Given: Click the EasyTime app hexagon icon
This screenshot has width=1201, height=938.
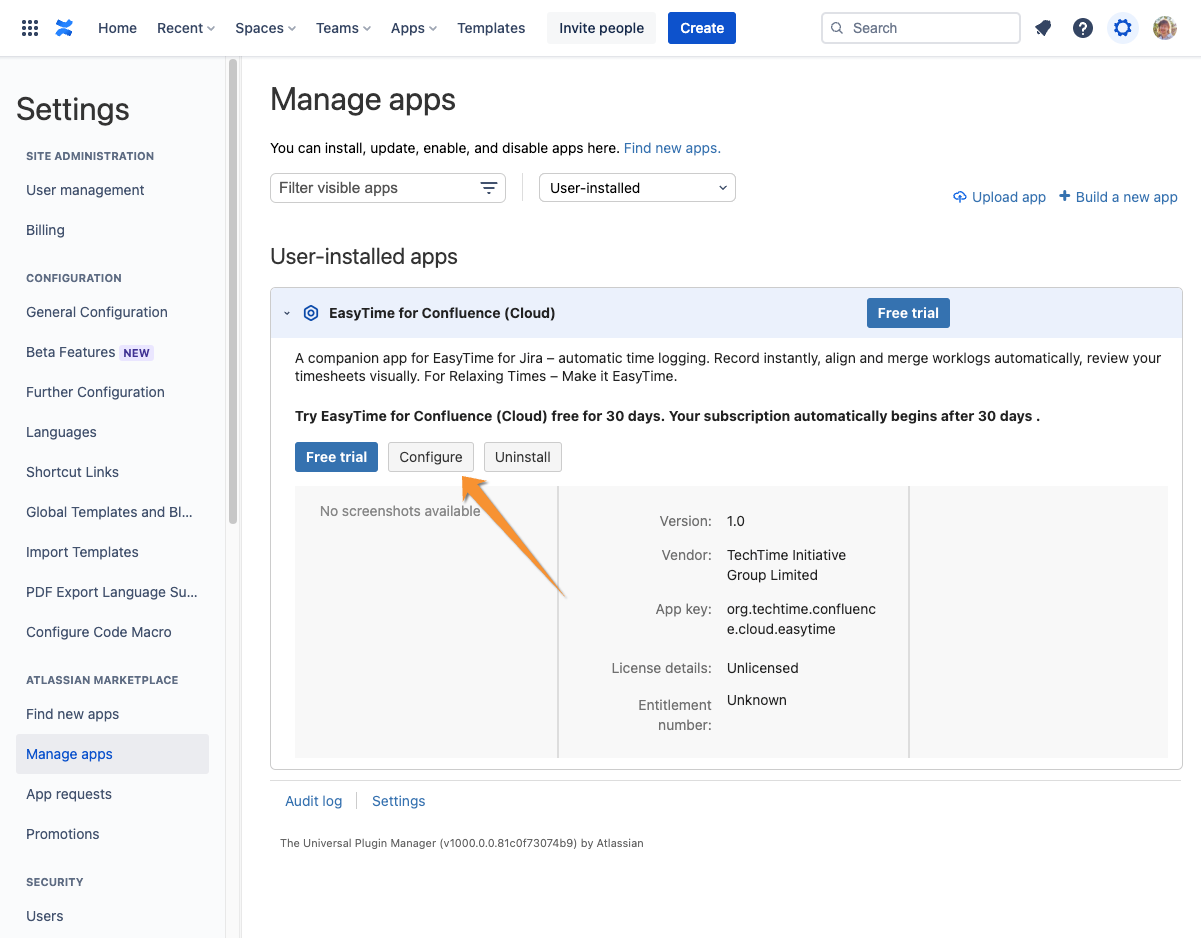Looking at the screenshot, I should click(x=311, y=313).
